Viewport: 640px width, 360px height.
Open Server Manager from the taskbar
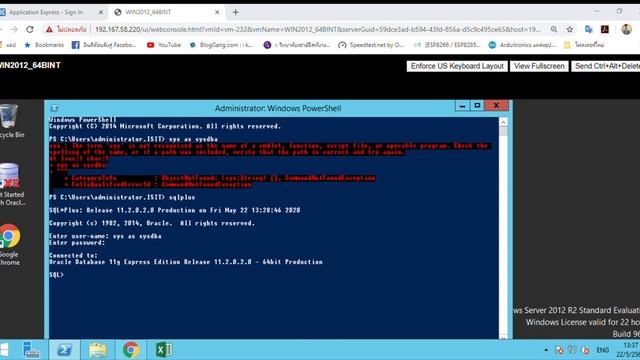[x=31, y=350]
